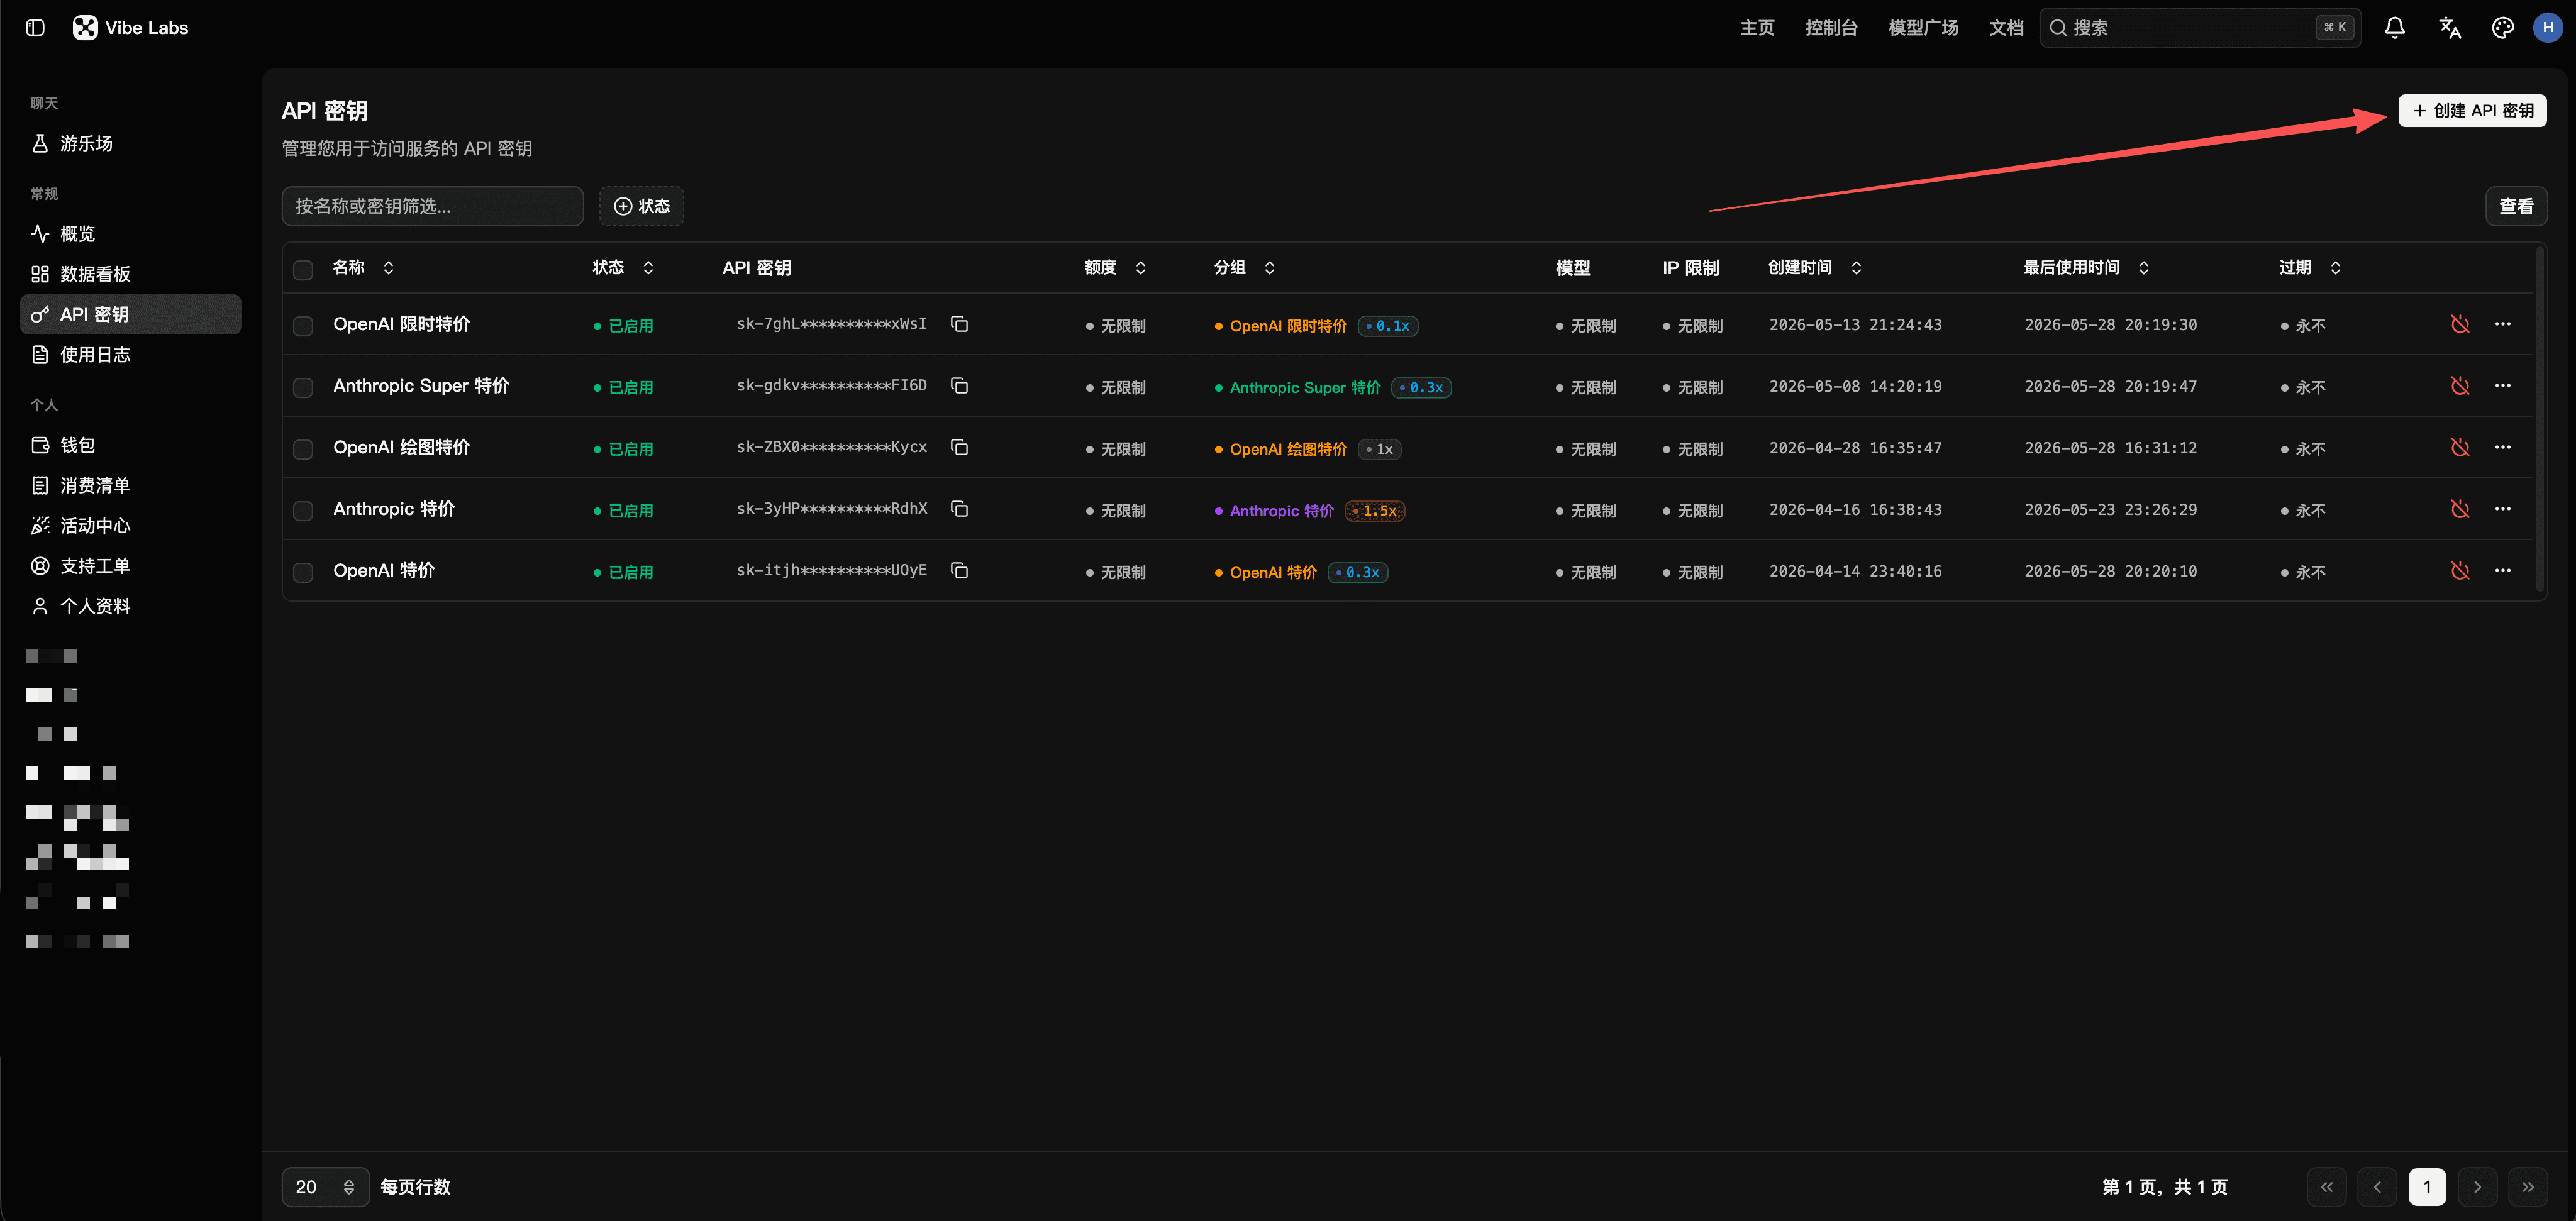Disable the Anthropic 特价 key
2576x1221 pixels.
2460,509
